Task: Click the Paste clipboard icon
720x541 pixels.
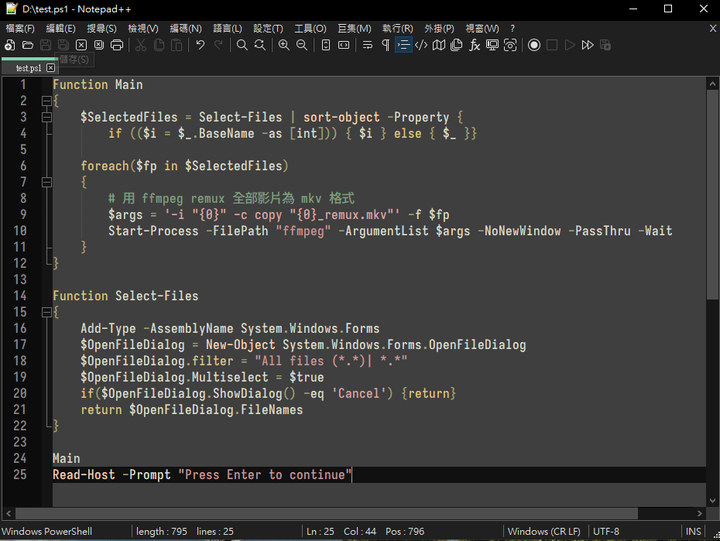Action: 176,45
